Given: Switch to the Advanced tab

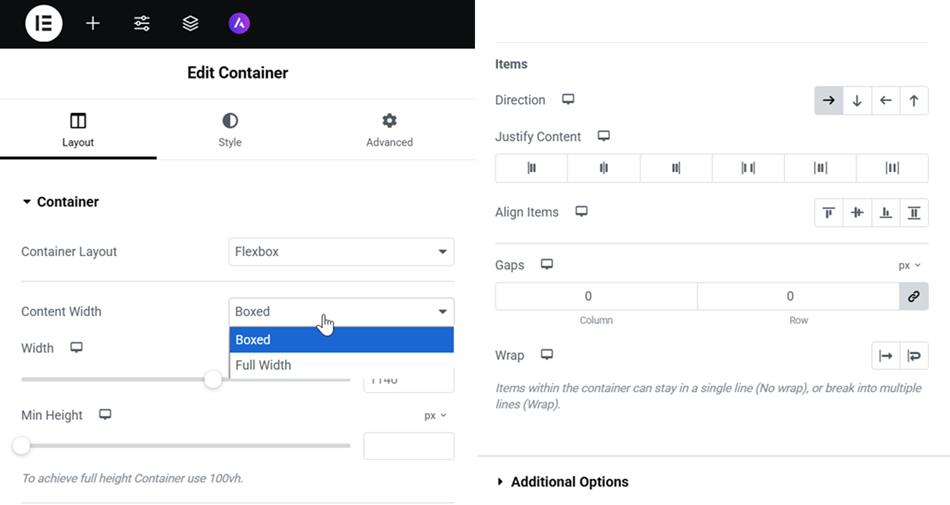Looking at the screenshot, I should pyautogui.click(x=390, y=130).
